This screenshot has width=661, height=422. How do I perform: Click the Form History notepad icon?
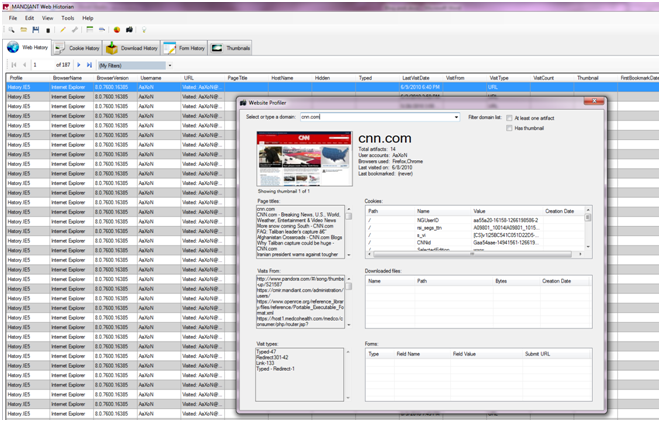tap(169, 48)
